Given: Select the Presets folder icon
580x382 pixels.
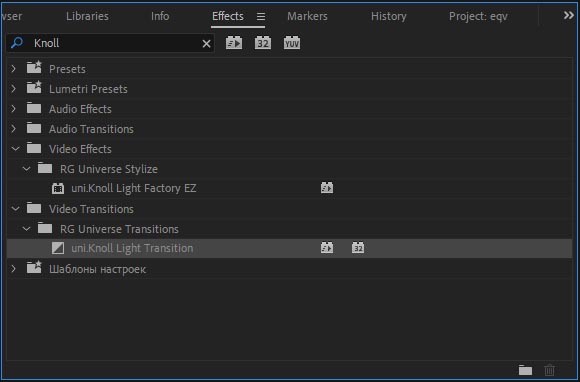Looking at the screenshot, I should pyautogui.click(x=34, y=68).
